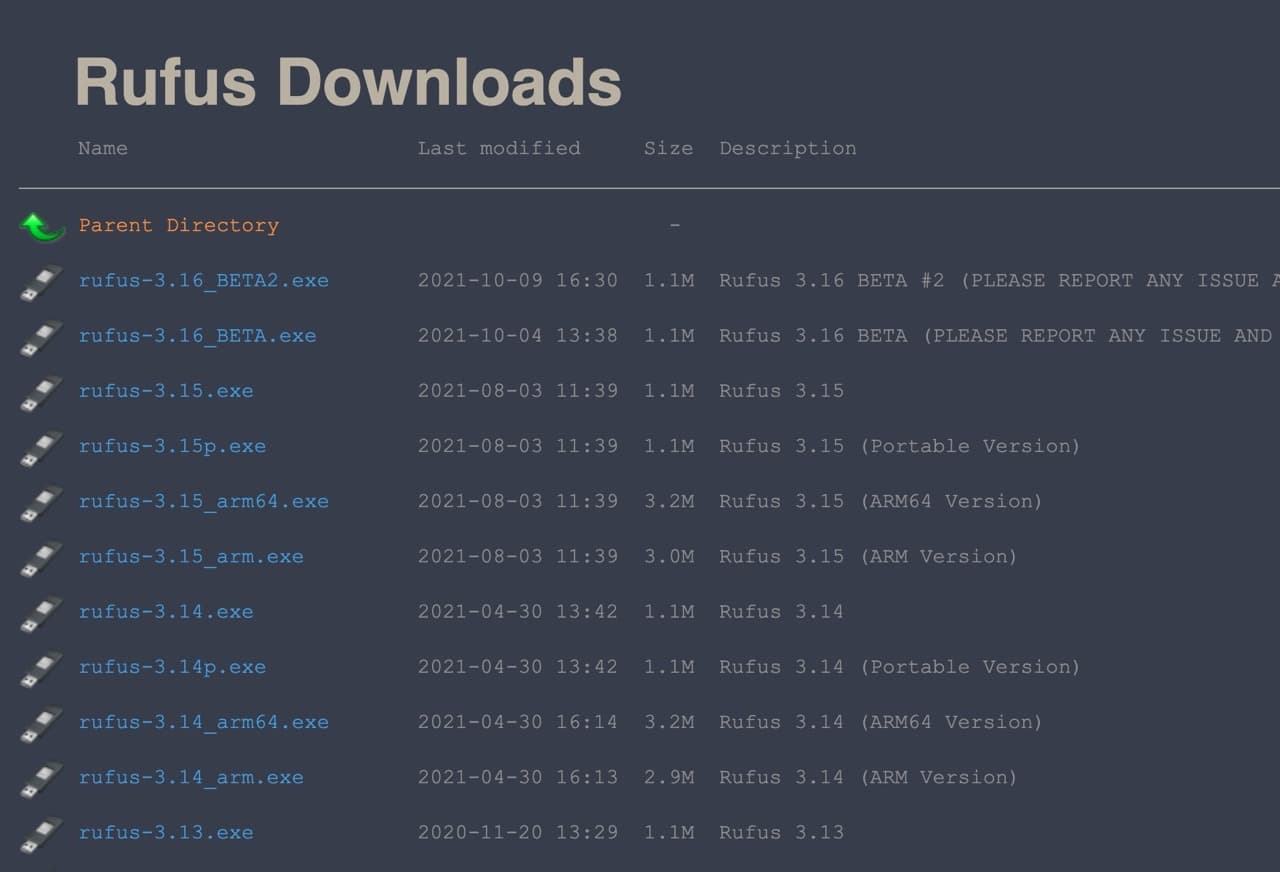The height and width of the screenshot is (872, 1280).
Task: Download rufus-3.15_arm64.exe
Action: coord(204,501)
